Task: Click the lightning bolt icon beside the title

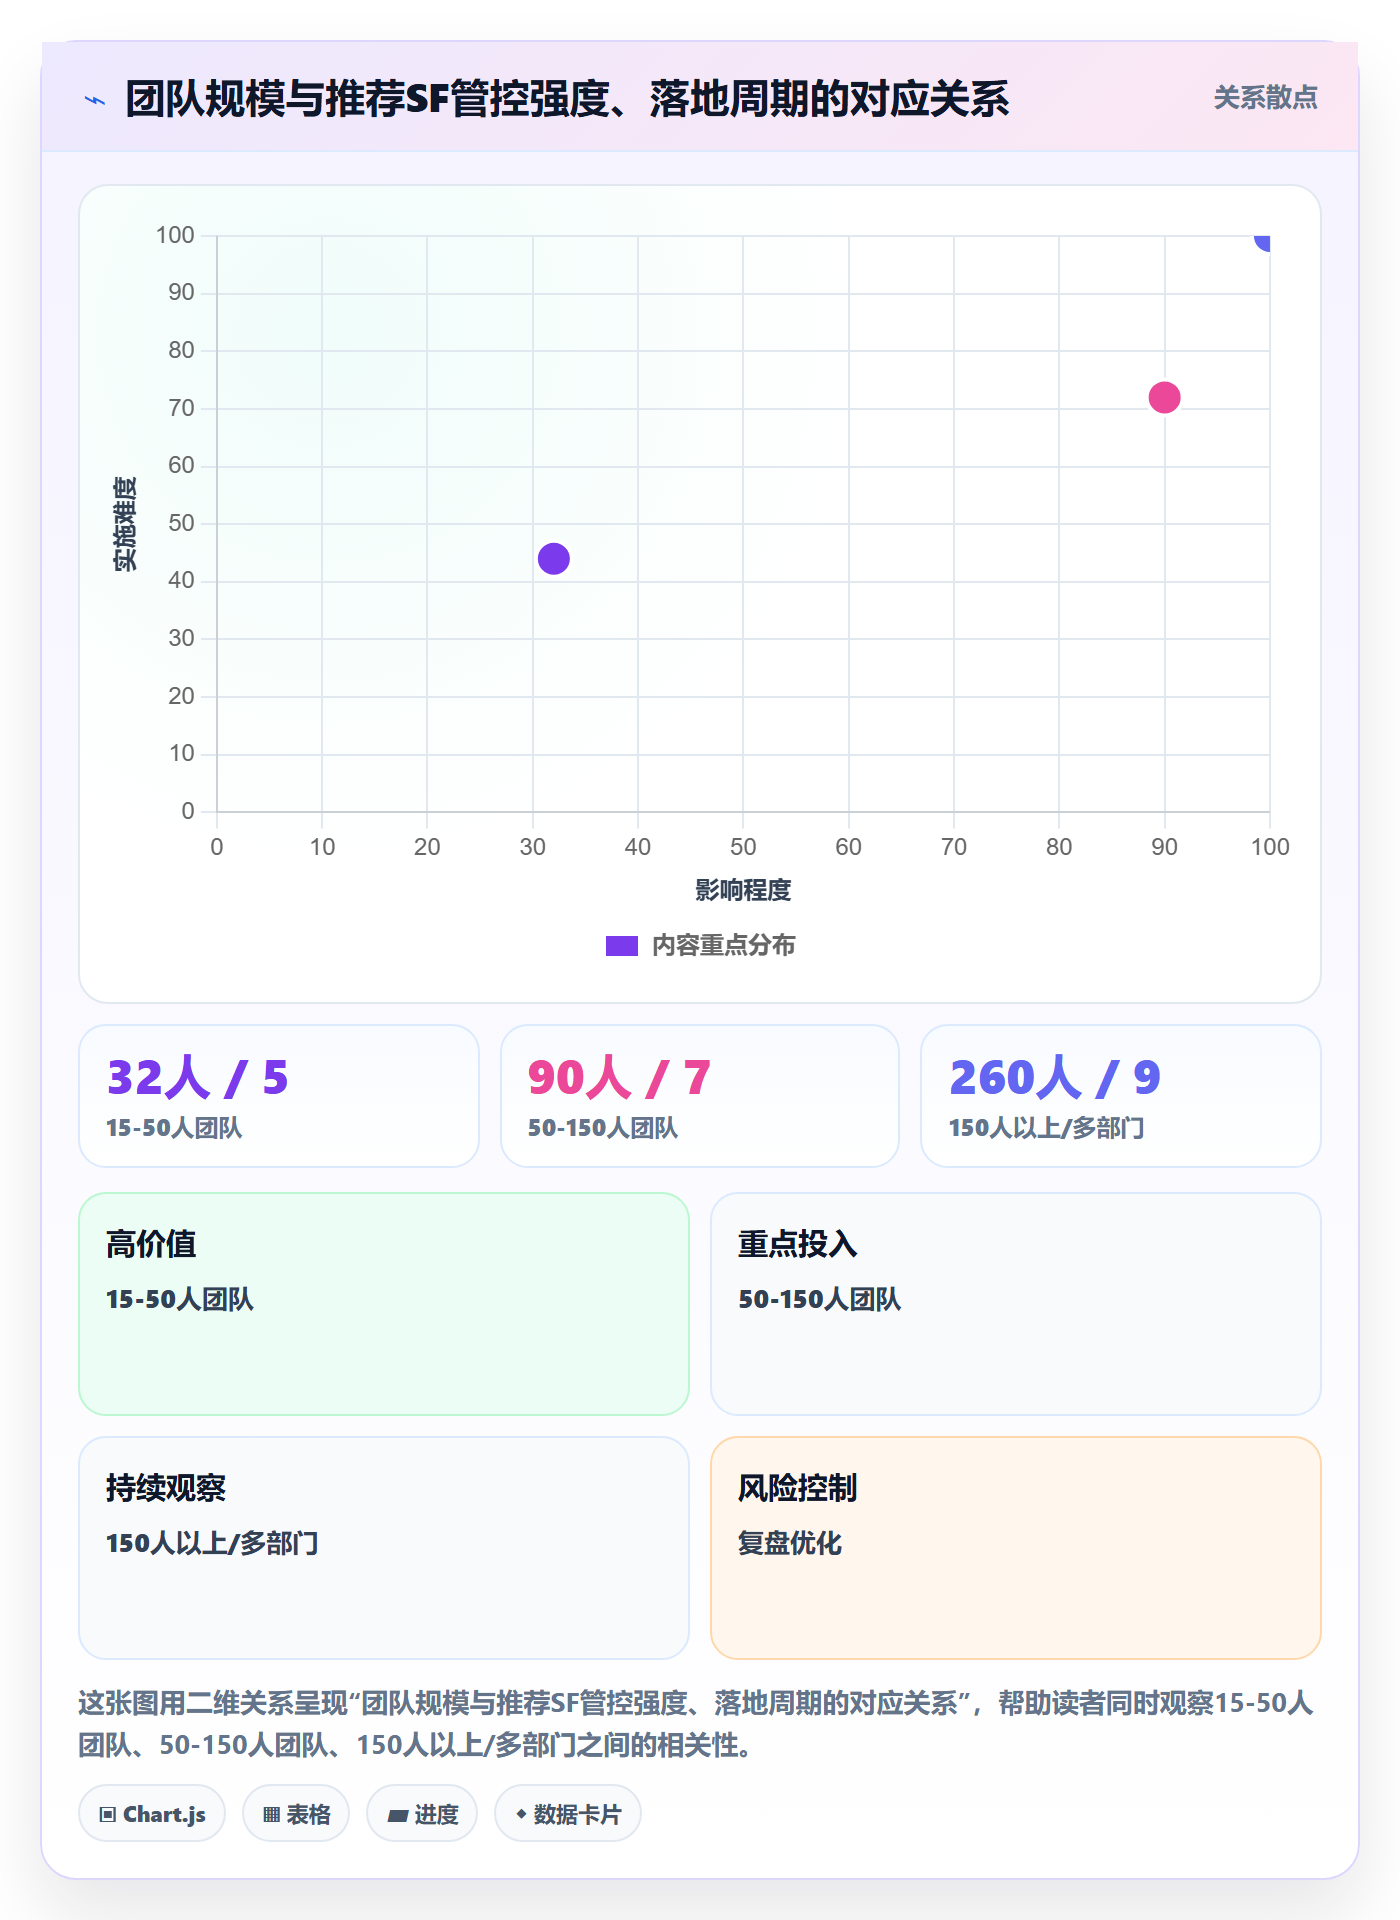Action: tap(95, 100)
